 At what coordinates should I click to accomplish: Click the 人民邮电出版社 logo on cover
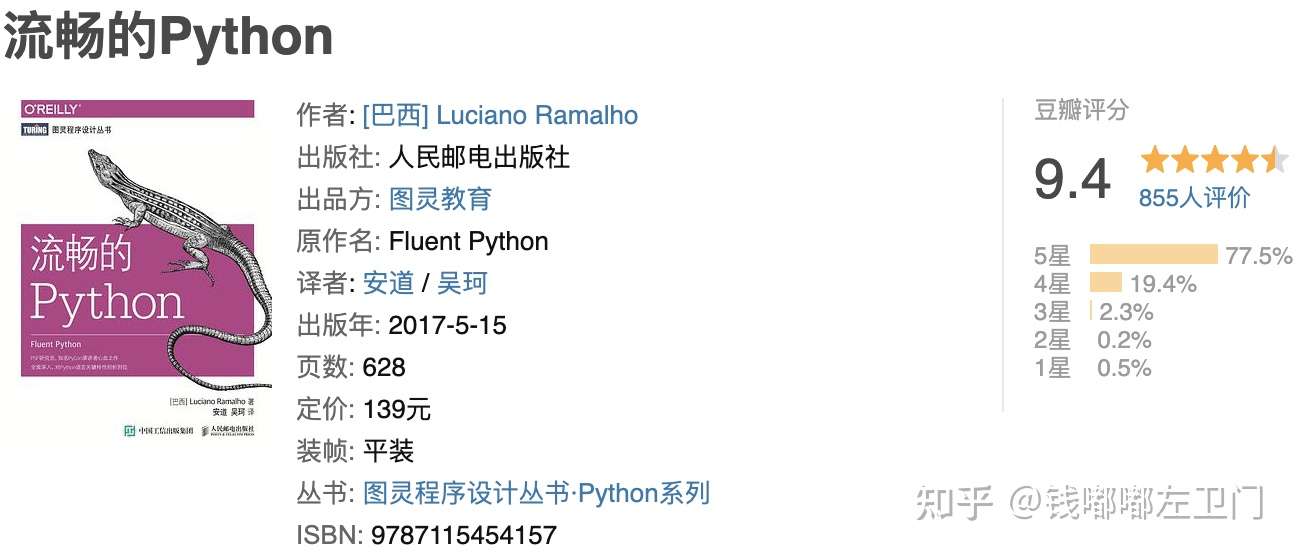(228, 430)
